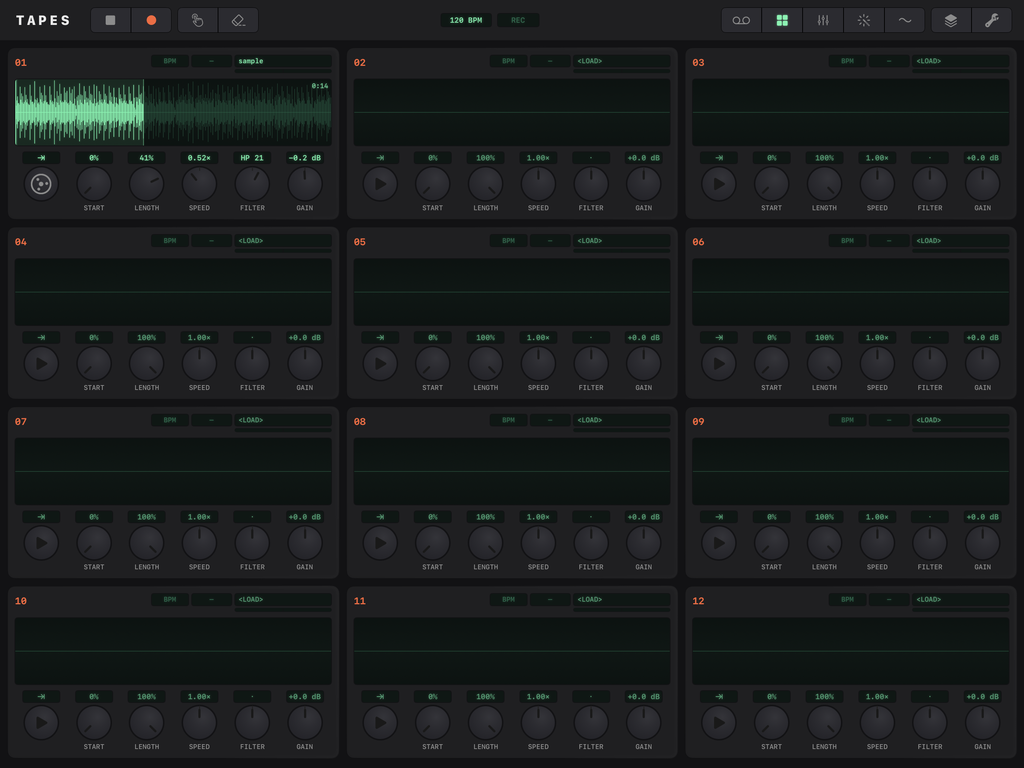Open the wave tilde view icon

pyautogui.click(x=904, y=20)
